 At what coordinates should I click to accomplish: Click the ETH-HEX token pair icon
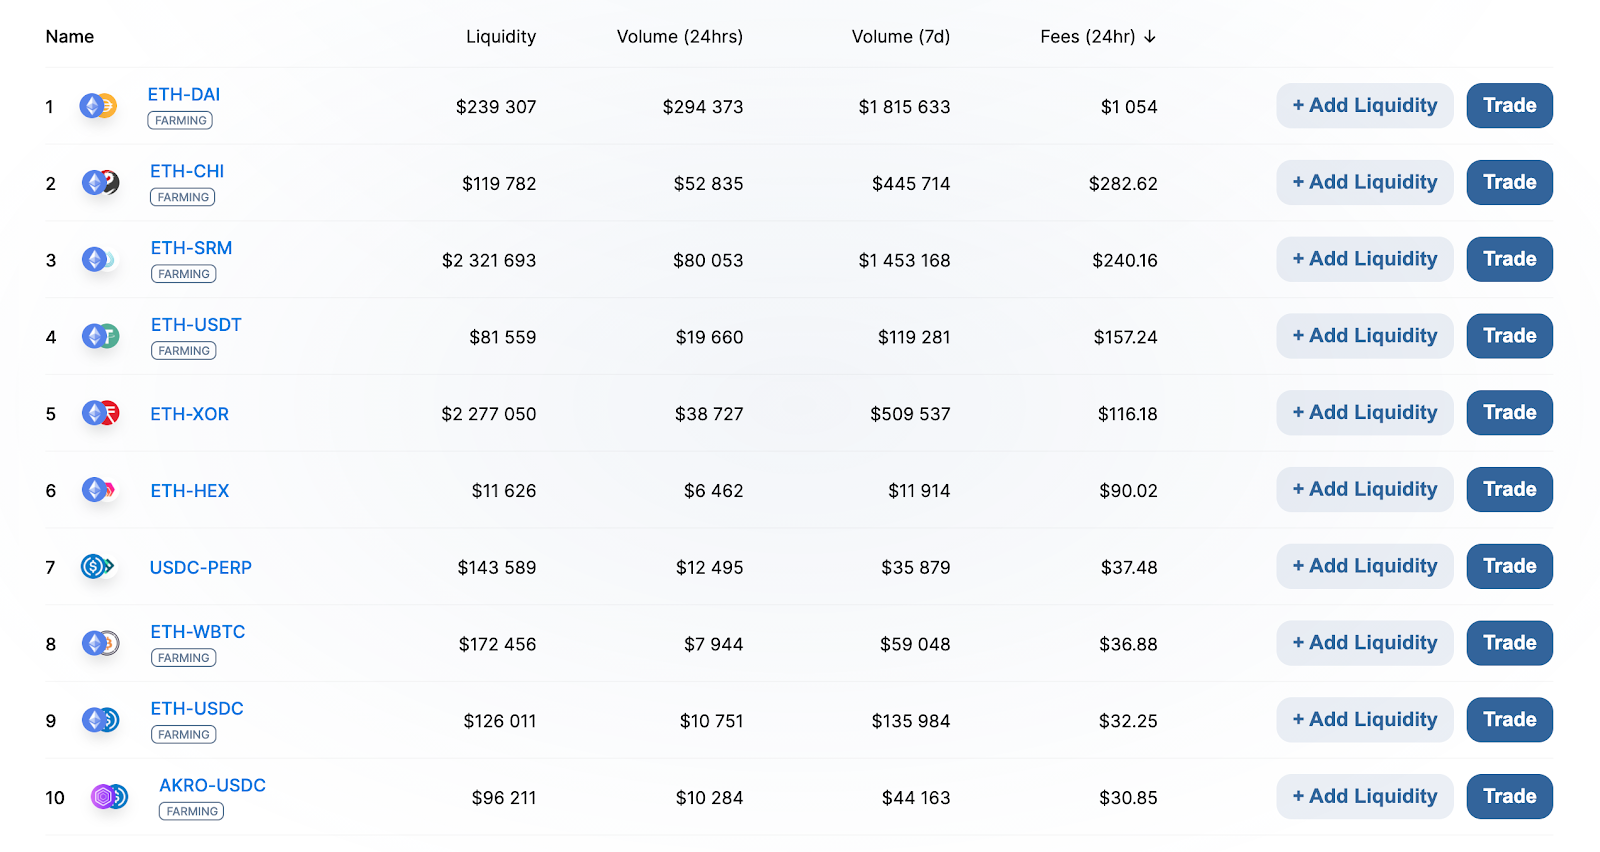click(99, 490)
